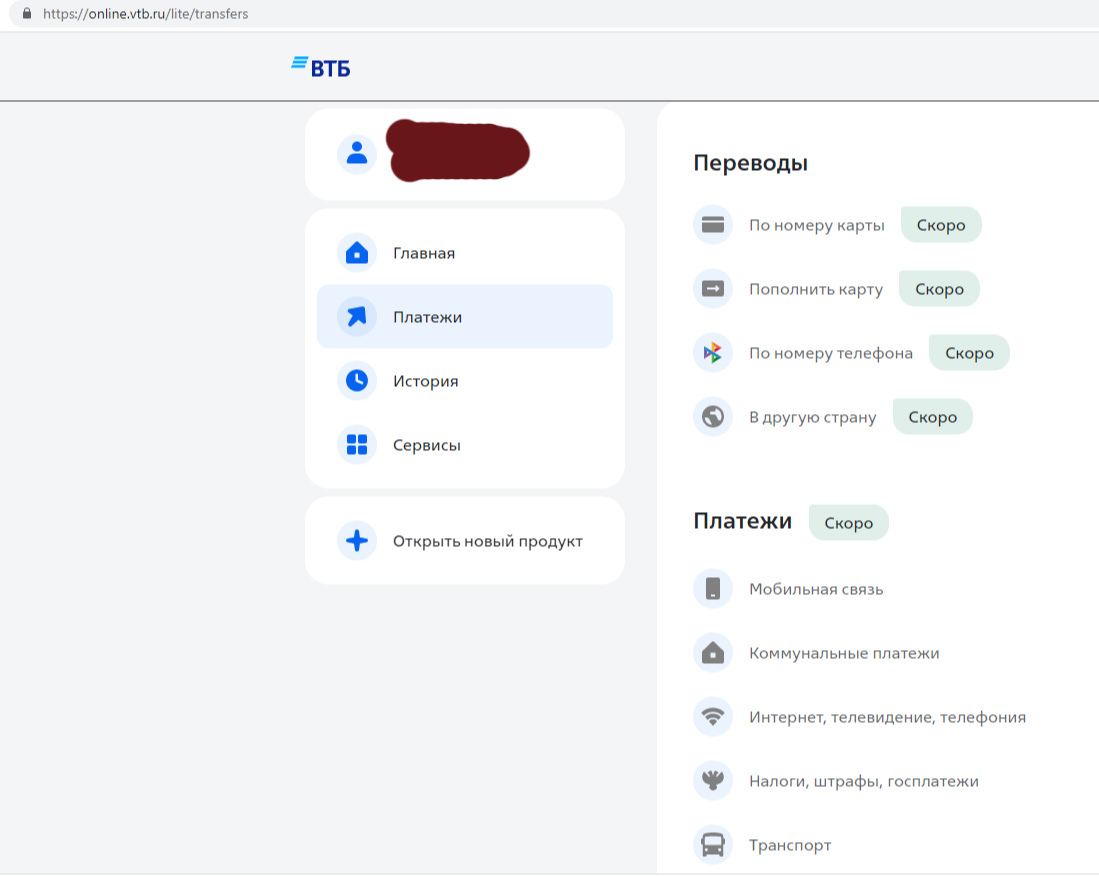Click the clock icon beside История
This screenshot has width=1099, height=876.
357,381
